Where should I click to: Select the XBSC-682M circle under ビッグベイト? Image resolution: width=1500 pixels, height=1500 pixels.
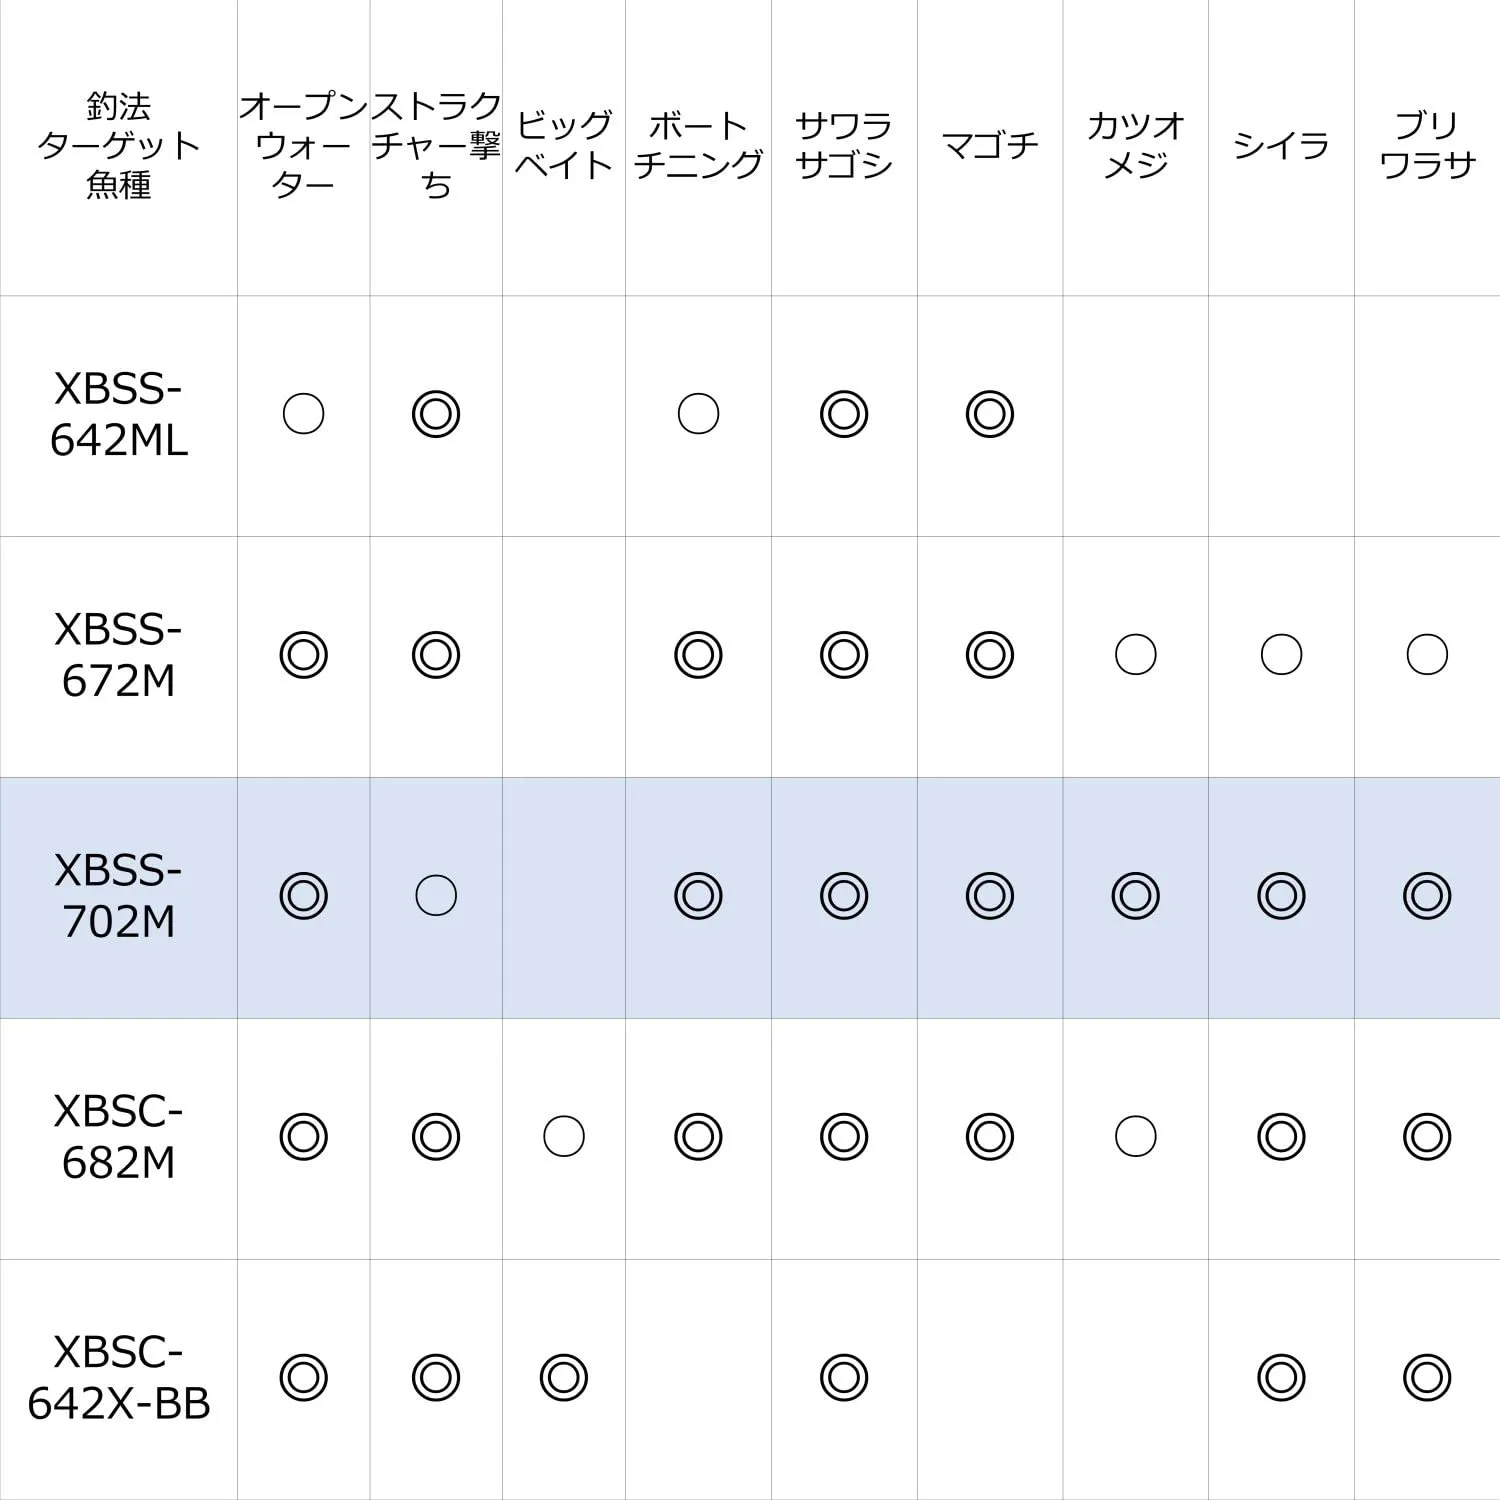564,1137
